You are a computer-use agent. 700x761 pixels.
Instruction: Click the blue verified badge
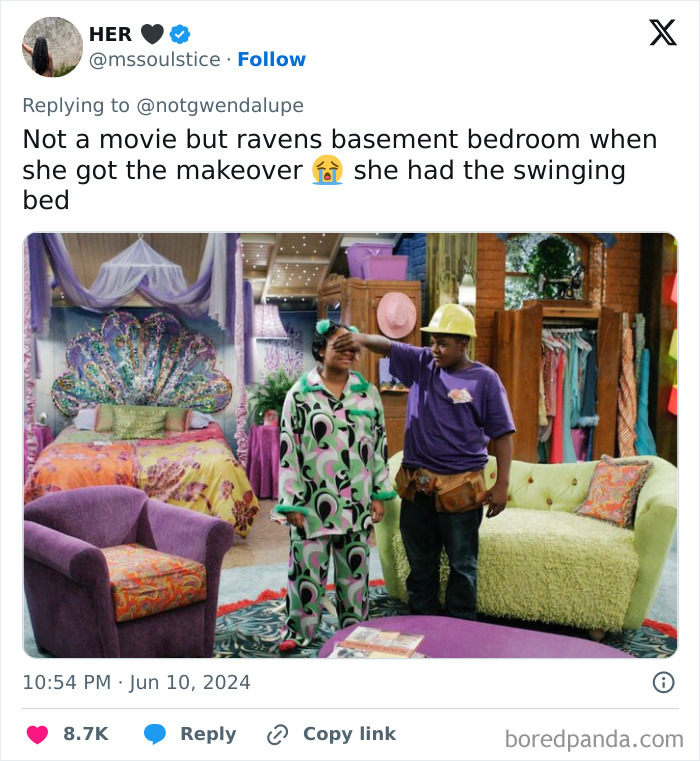coord(180,34)
